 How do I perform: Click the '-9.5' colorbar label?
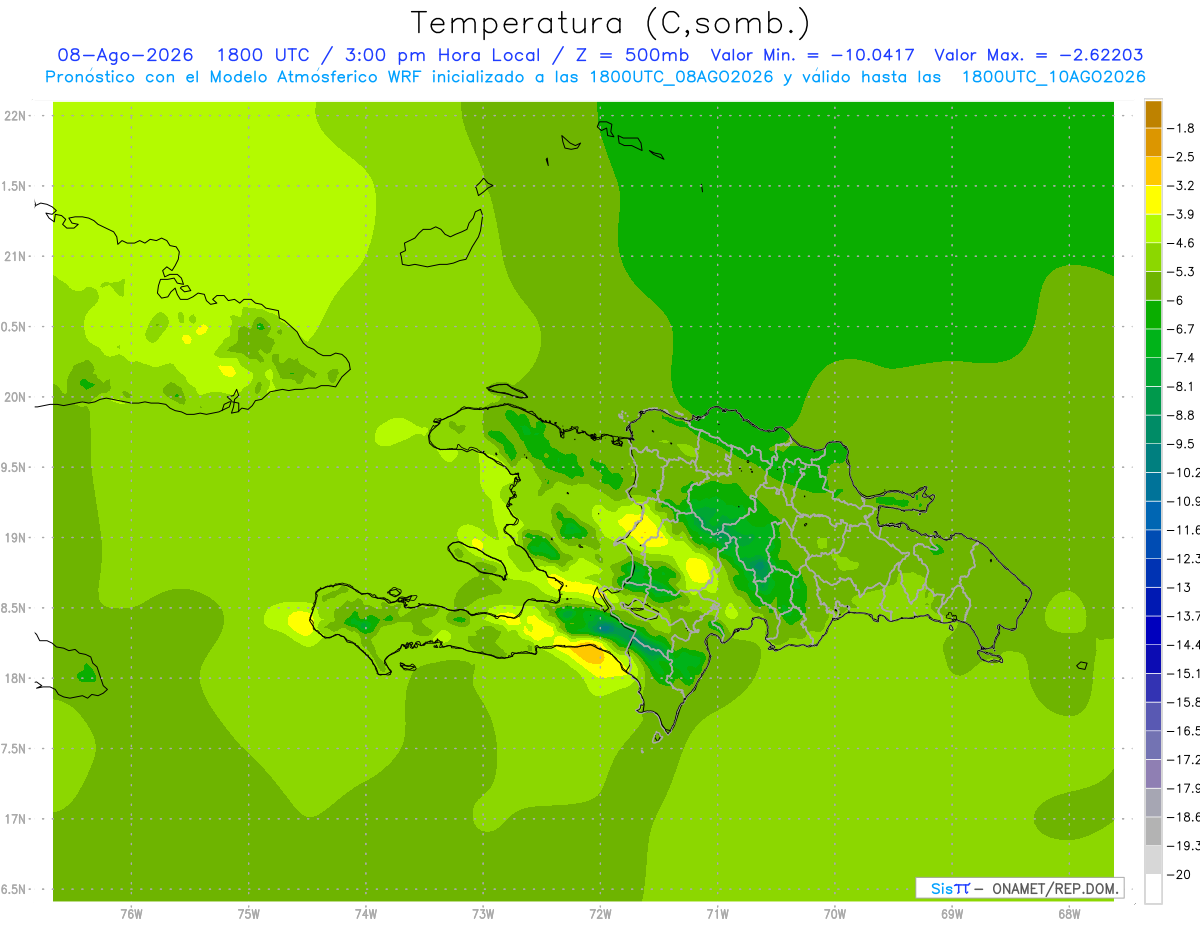[1181, 443]
